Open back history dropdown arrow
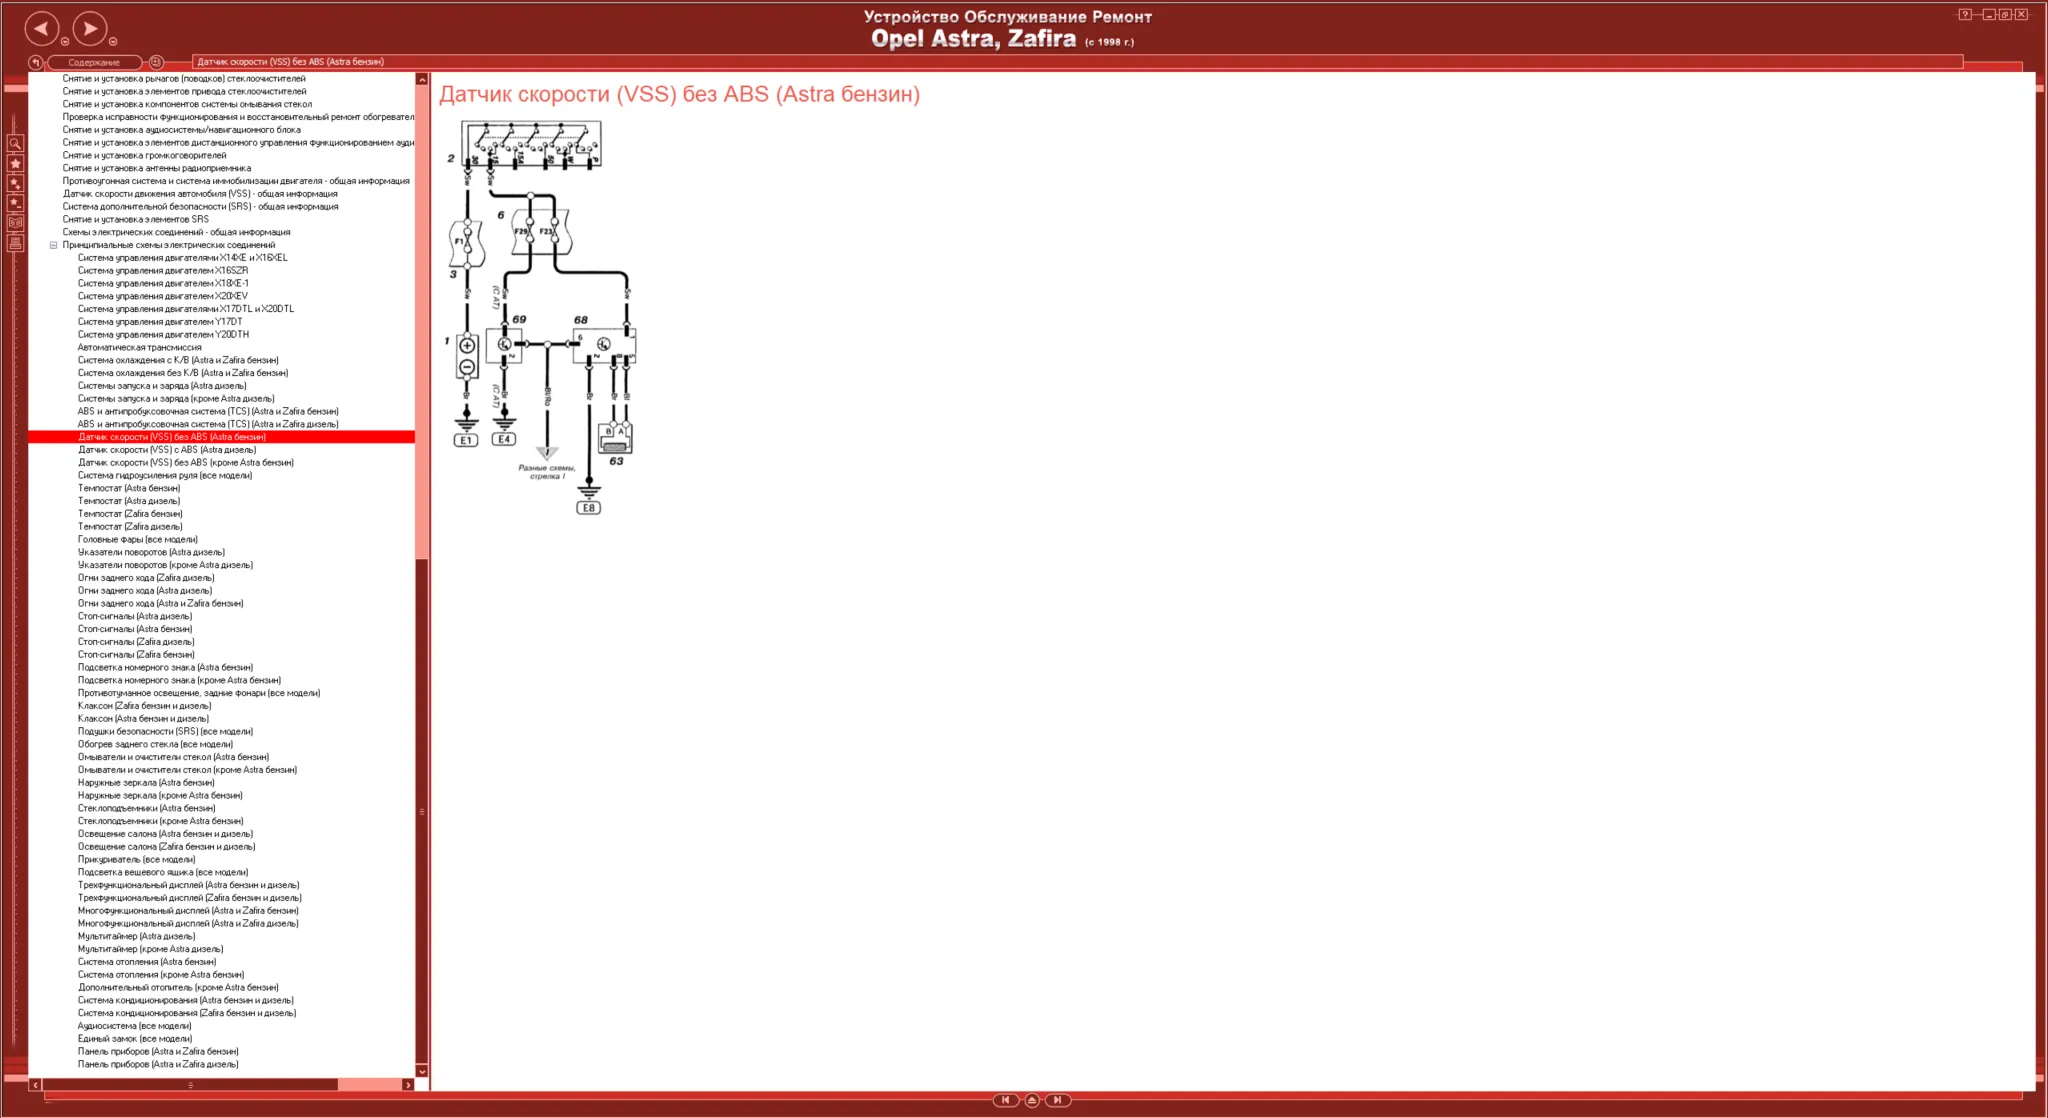Screen dimensions: 2048x1118 coord(65,42)
